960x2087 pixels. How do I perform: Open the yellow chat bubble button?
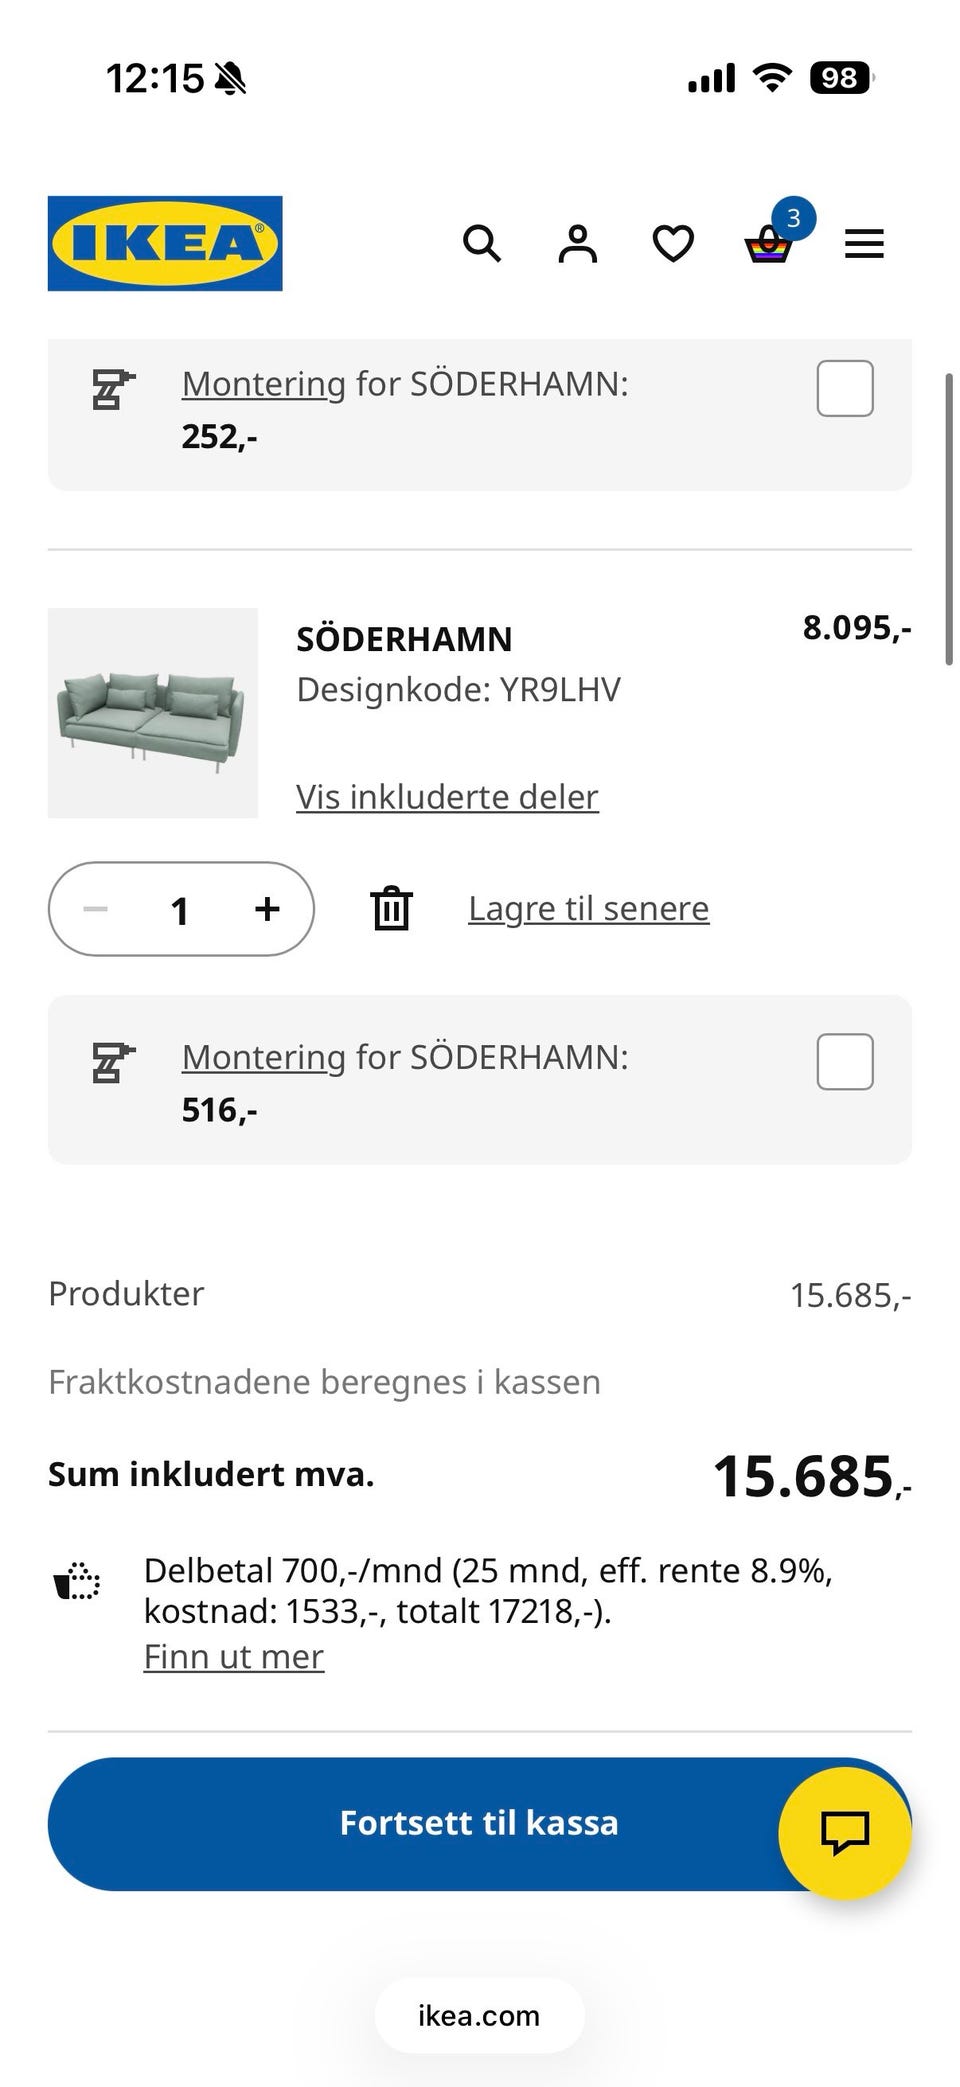point(844,1832)
